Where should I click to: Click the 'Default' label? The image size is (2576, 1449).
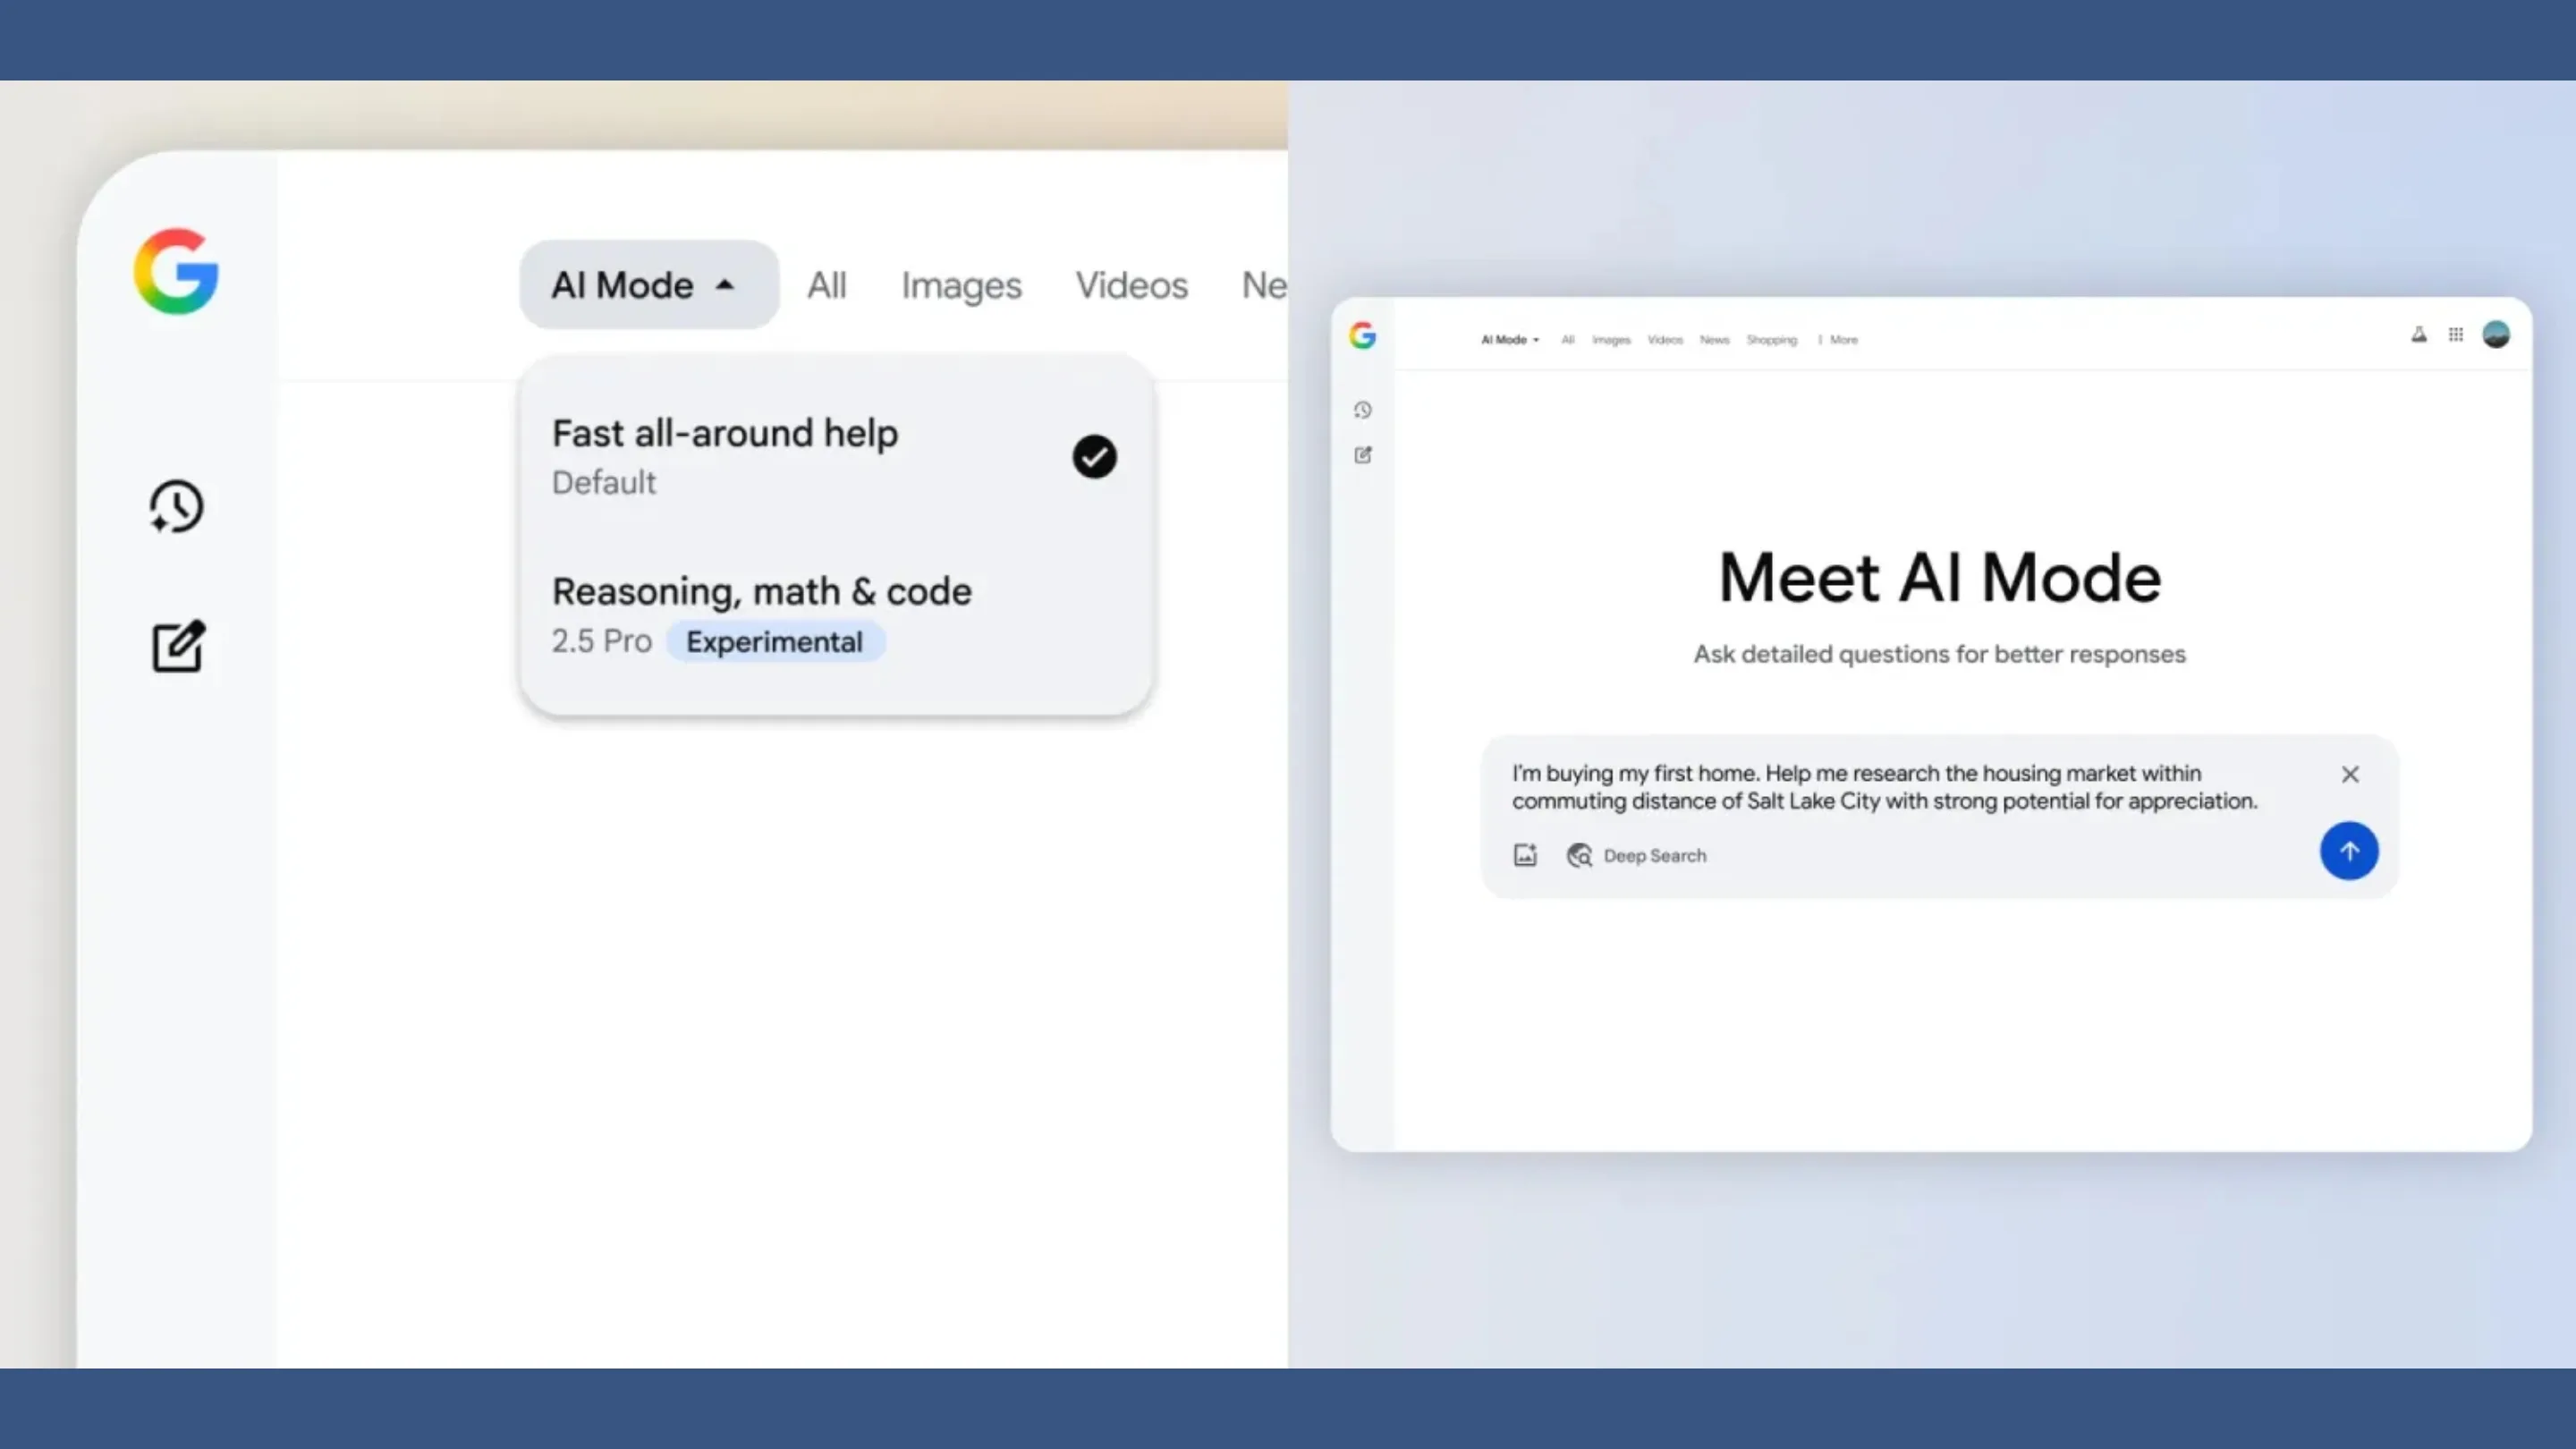click(x=604, y=483)
